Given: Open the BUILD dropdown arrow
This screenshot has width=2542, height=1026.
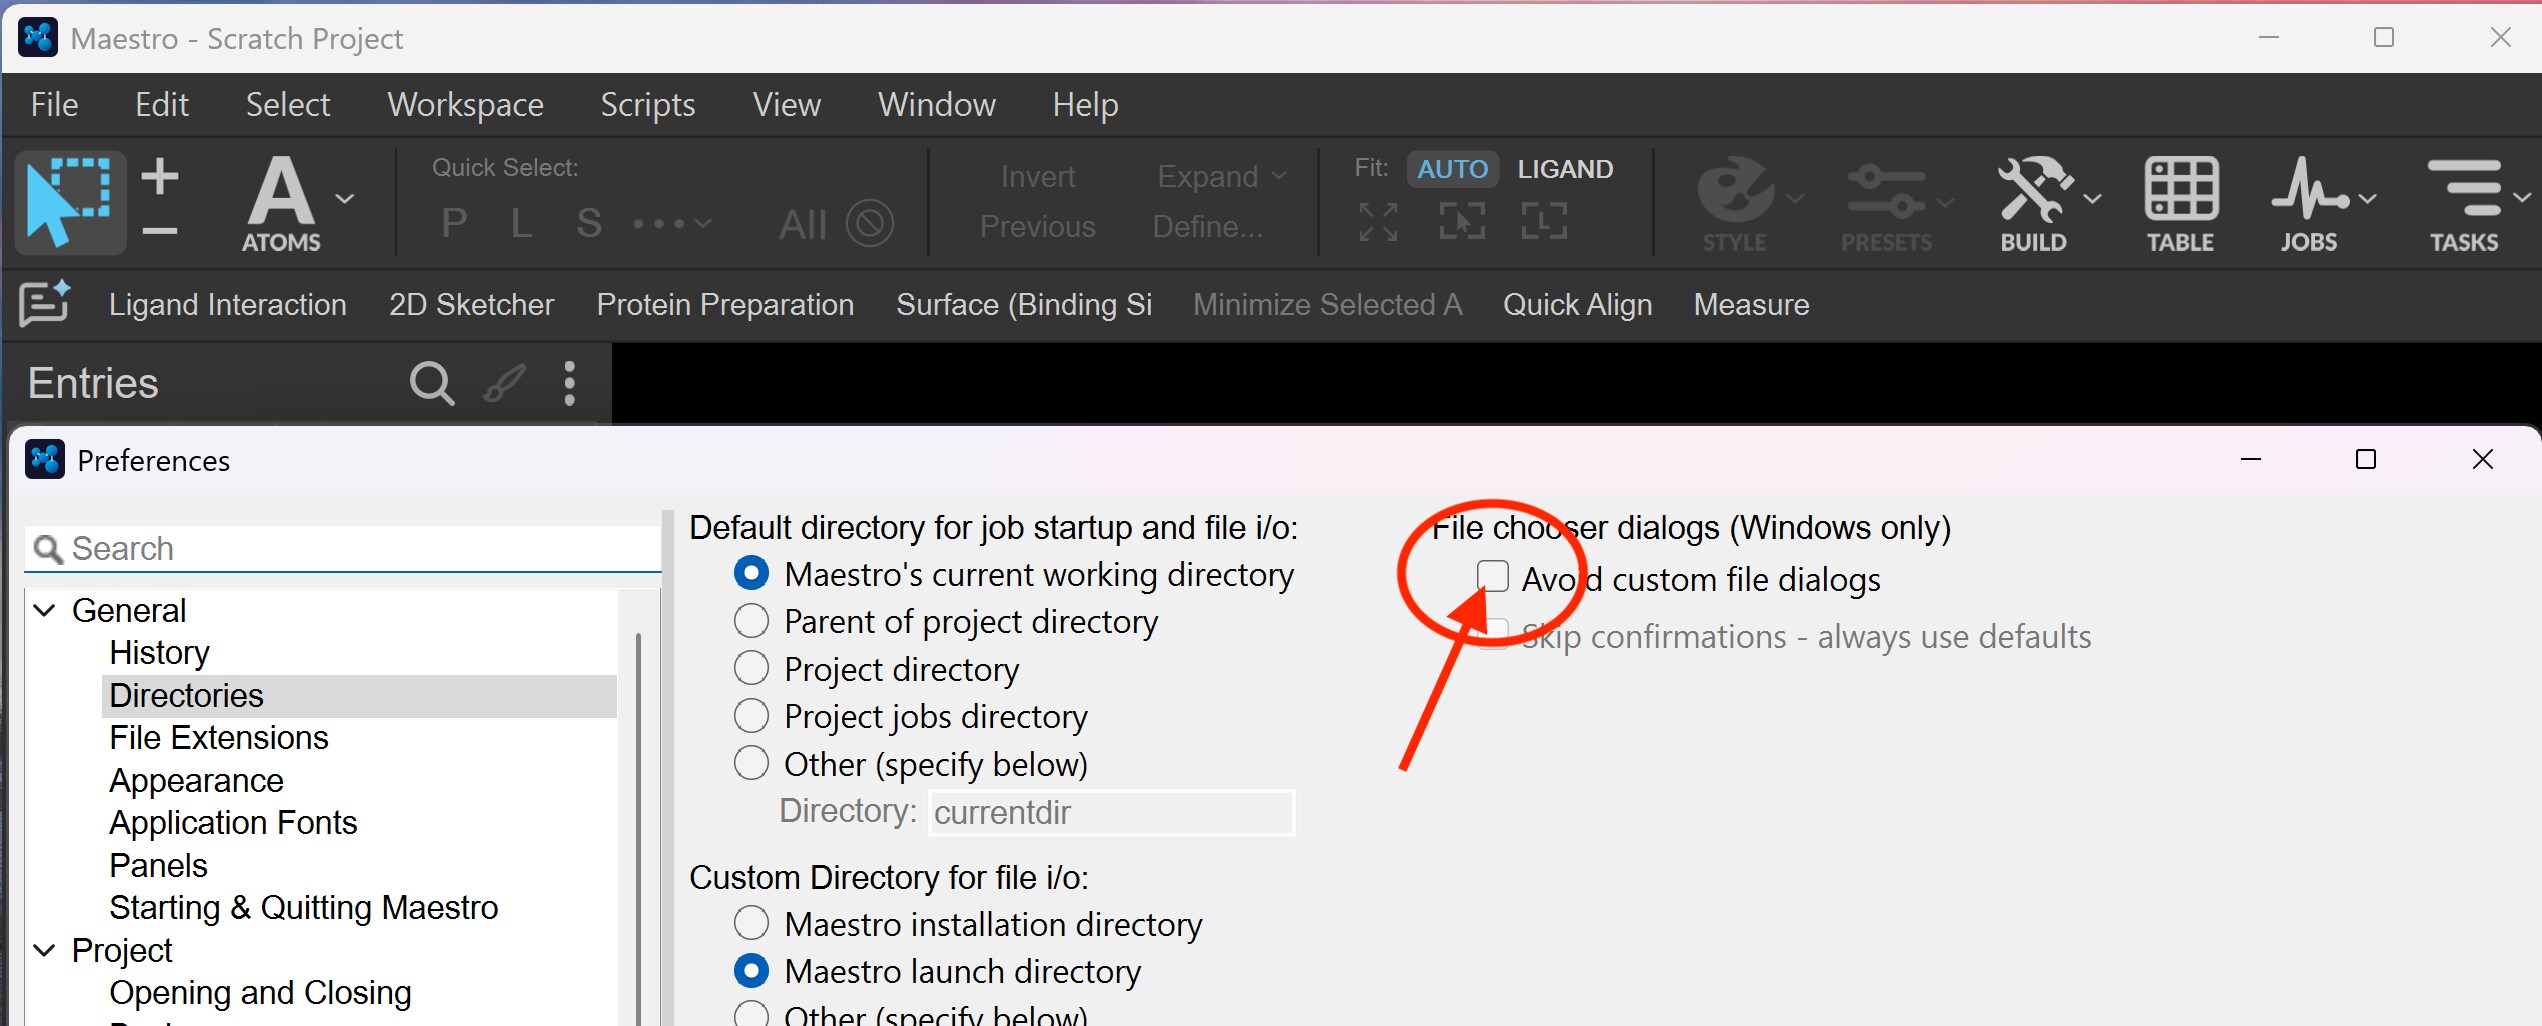Looking at the screenshot, I should pos(2092,199).
